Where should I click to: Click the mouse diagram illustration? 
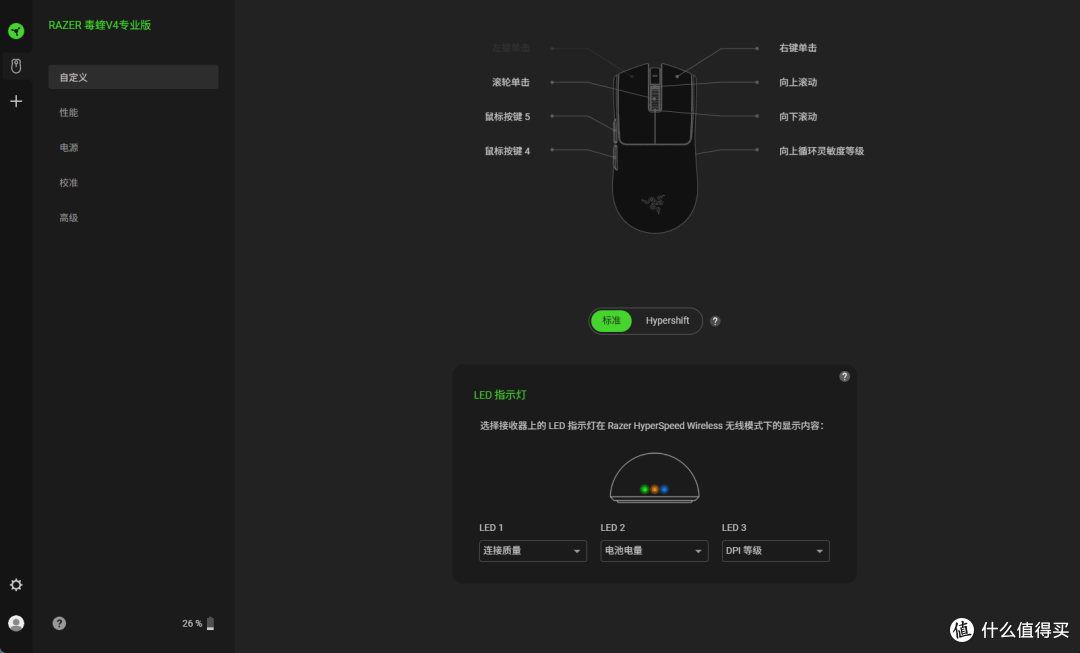pyautogui.click(x=654, y=148)
